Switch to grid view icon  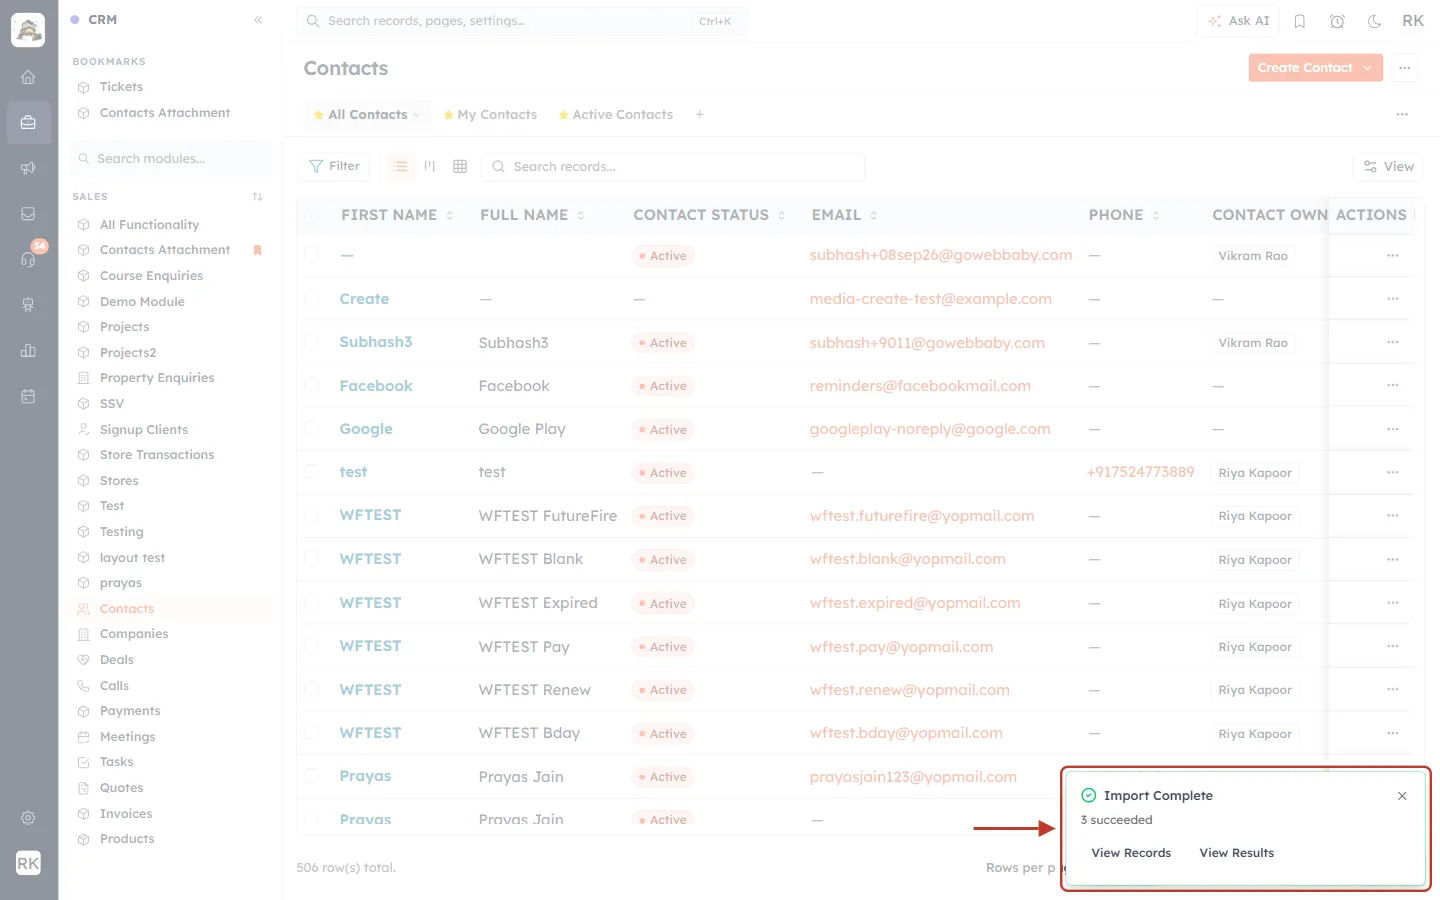coord(460,166)
